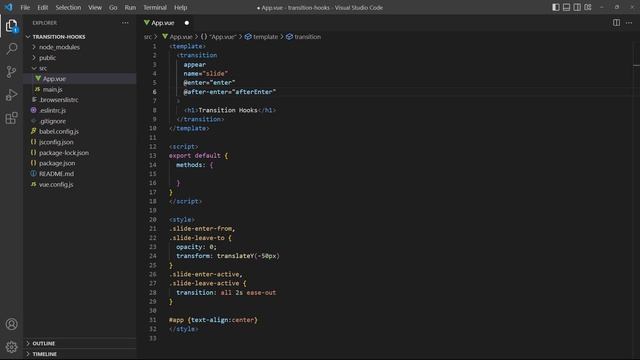Open the View menu
Screen dimensions: 640x360
(95, 7)
